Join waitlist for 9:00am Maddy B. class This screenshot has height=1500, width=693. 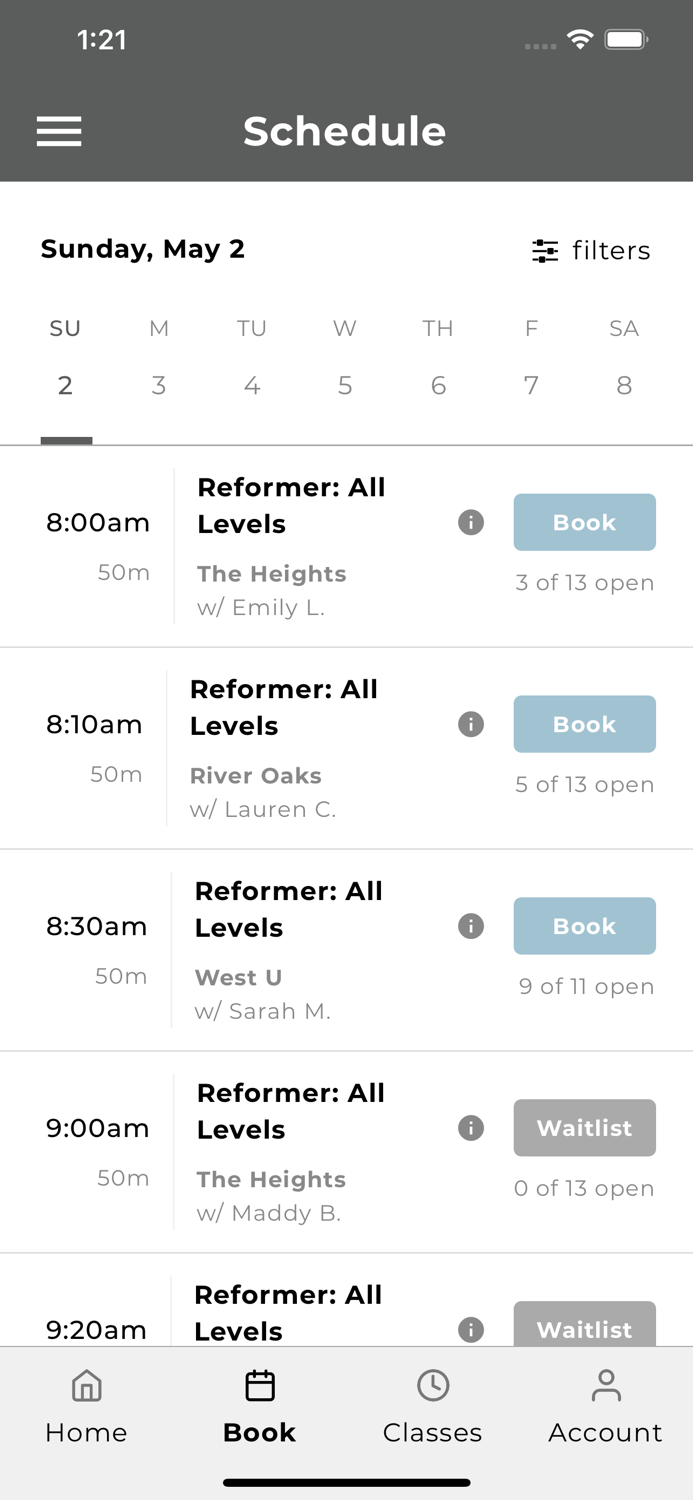tap(584, 1128)
